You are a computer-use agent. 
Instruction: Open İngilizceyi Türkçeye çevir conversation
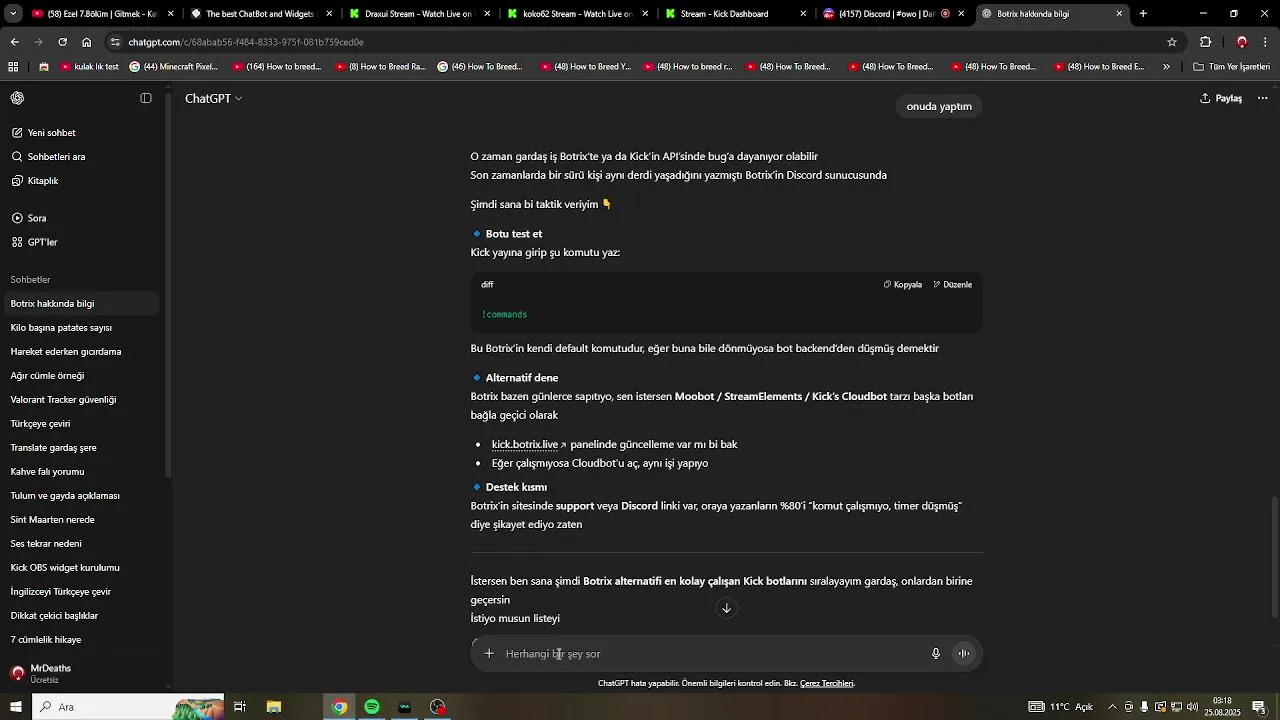click(x=80, y=592)
